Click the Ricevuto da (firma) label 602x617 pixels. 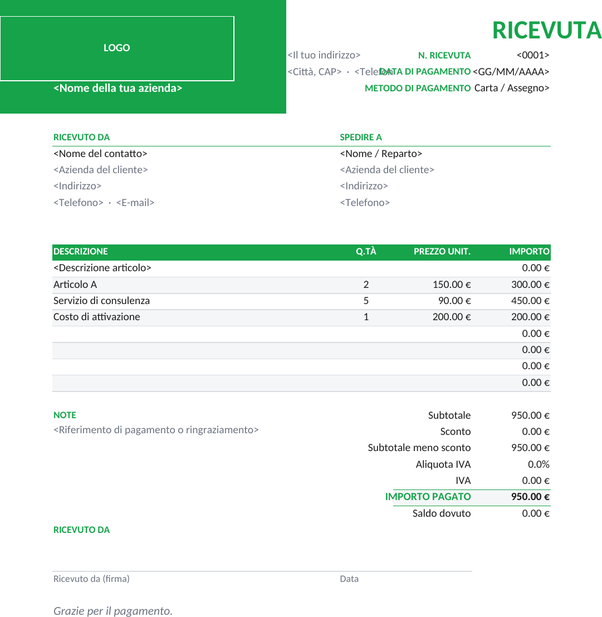coord(91,579)
